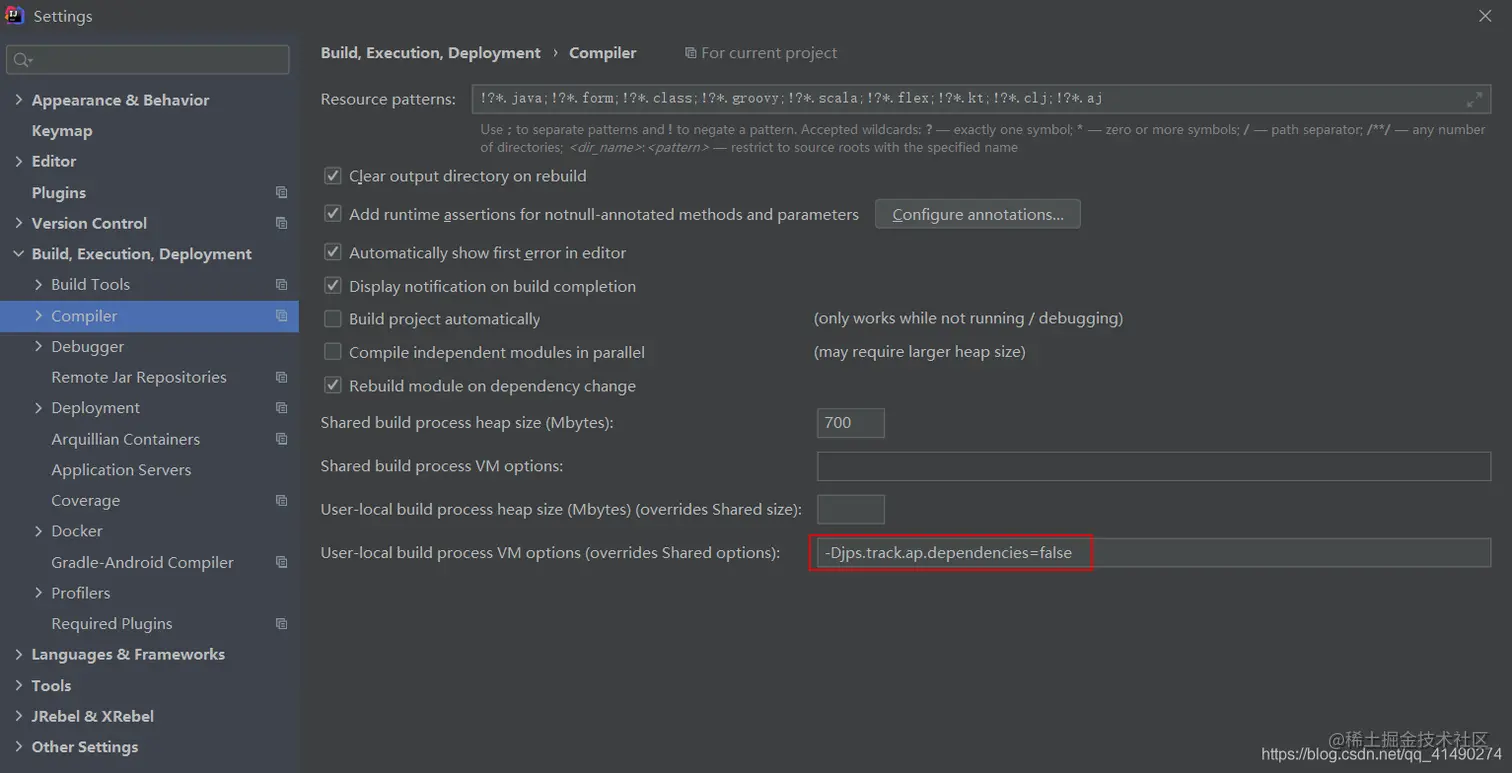Viewport: 1512px width, 773px height.
Task: Click the project-level icon beside Version Control
Action: pyautogui.click(x=281, y=223)
